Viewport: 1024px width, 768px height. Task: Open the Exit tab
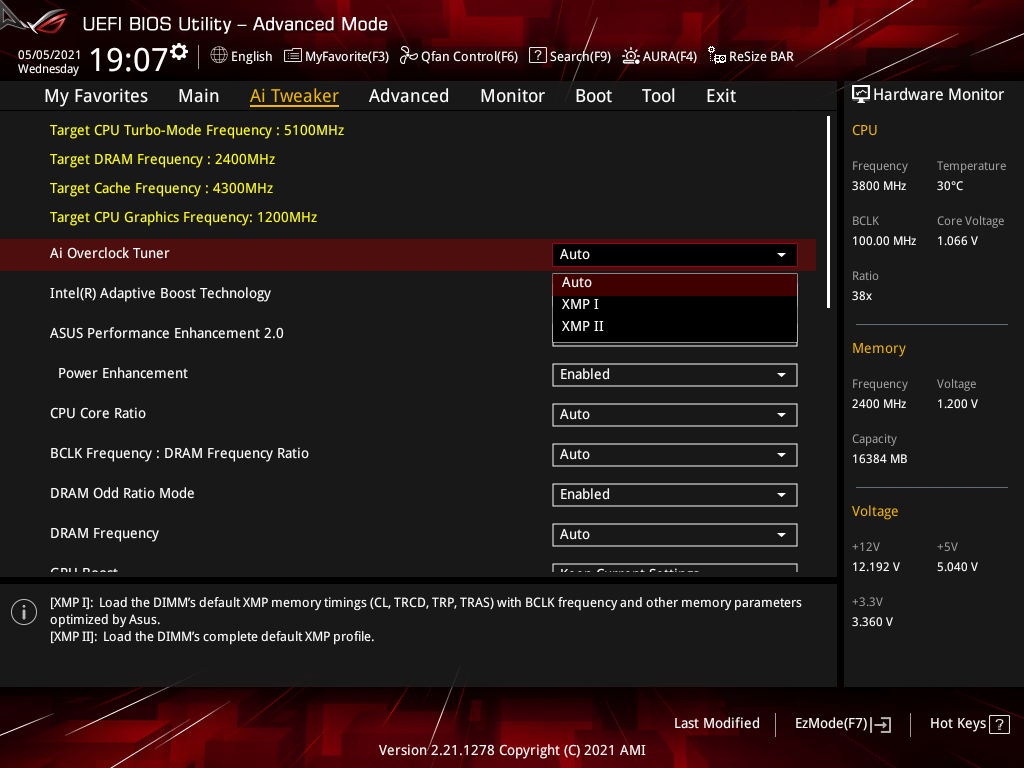[721, 96]
